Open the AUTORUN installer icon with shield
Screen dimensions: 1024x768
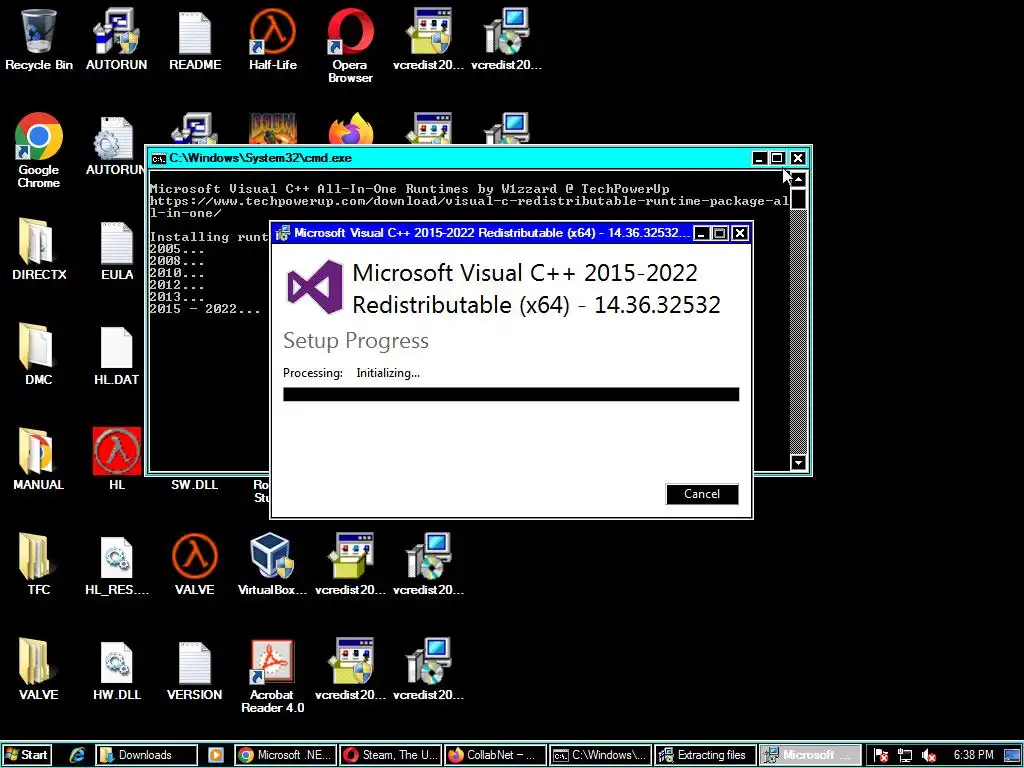pyautogui.click(x=116, y=39)
